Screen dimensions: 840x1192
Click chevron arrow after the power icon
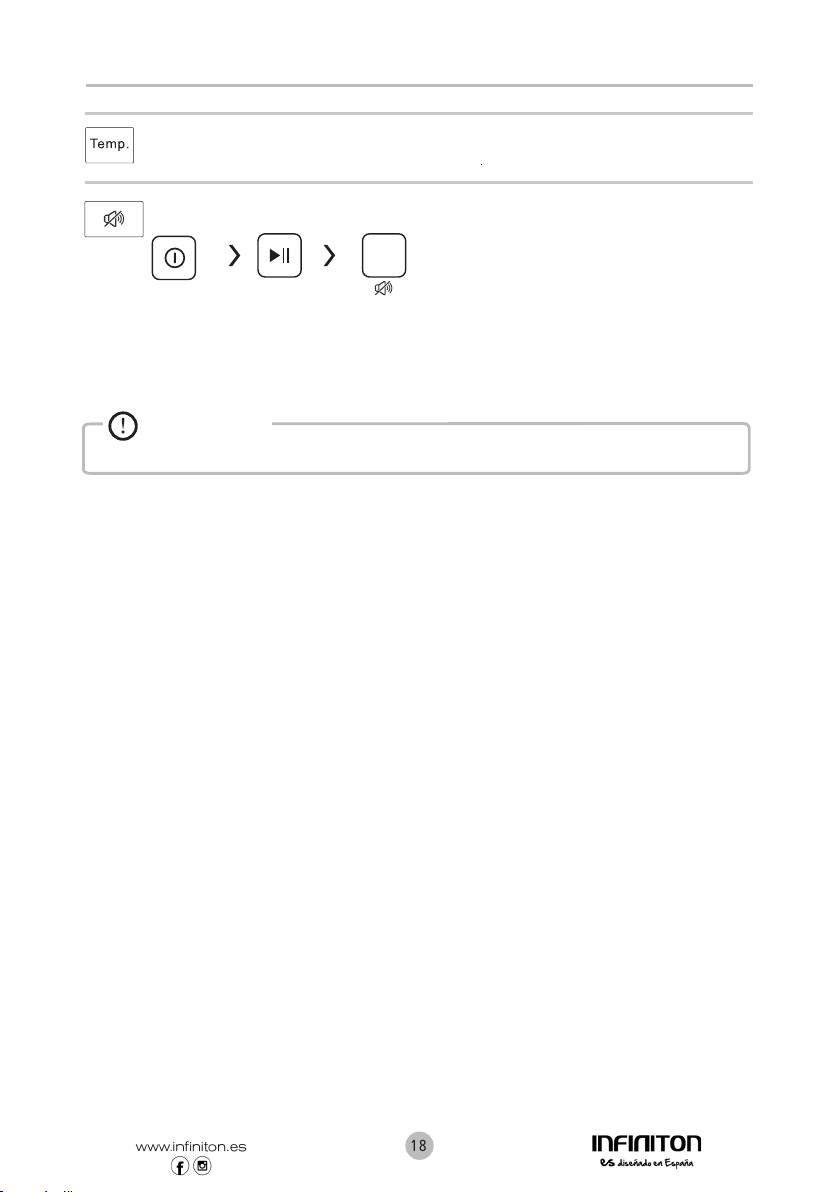click(234, 255)
